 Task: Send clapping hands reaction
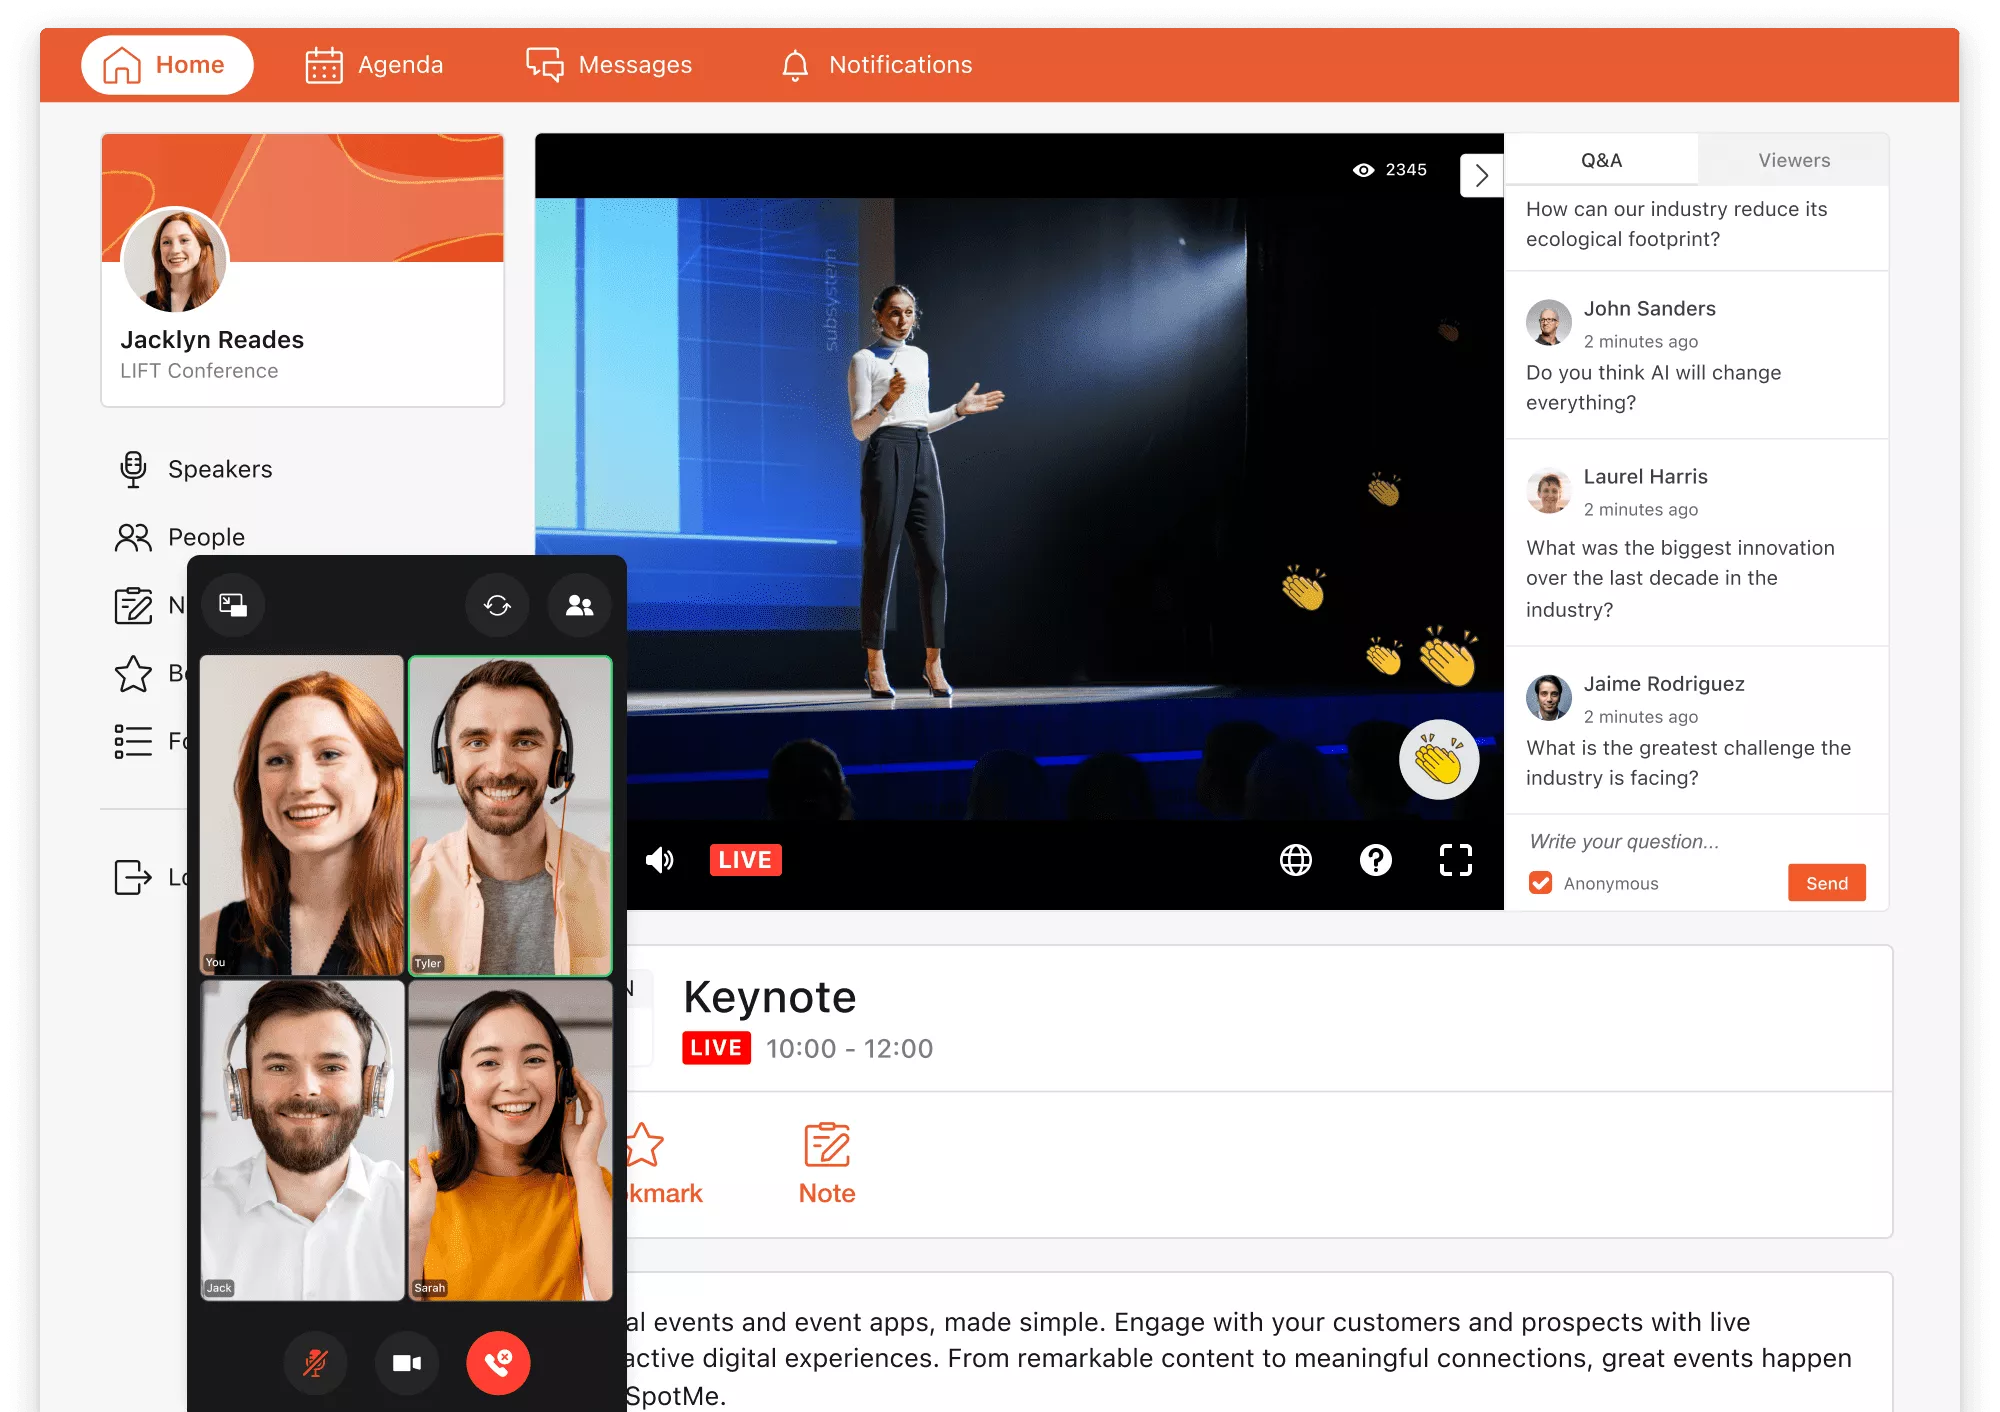(1439, 760)
